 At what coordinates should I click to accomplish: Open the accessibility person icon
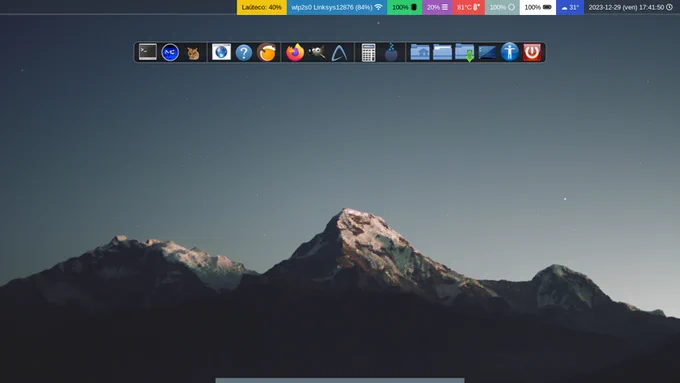pyautogui.click(x=510, y=52)
